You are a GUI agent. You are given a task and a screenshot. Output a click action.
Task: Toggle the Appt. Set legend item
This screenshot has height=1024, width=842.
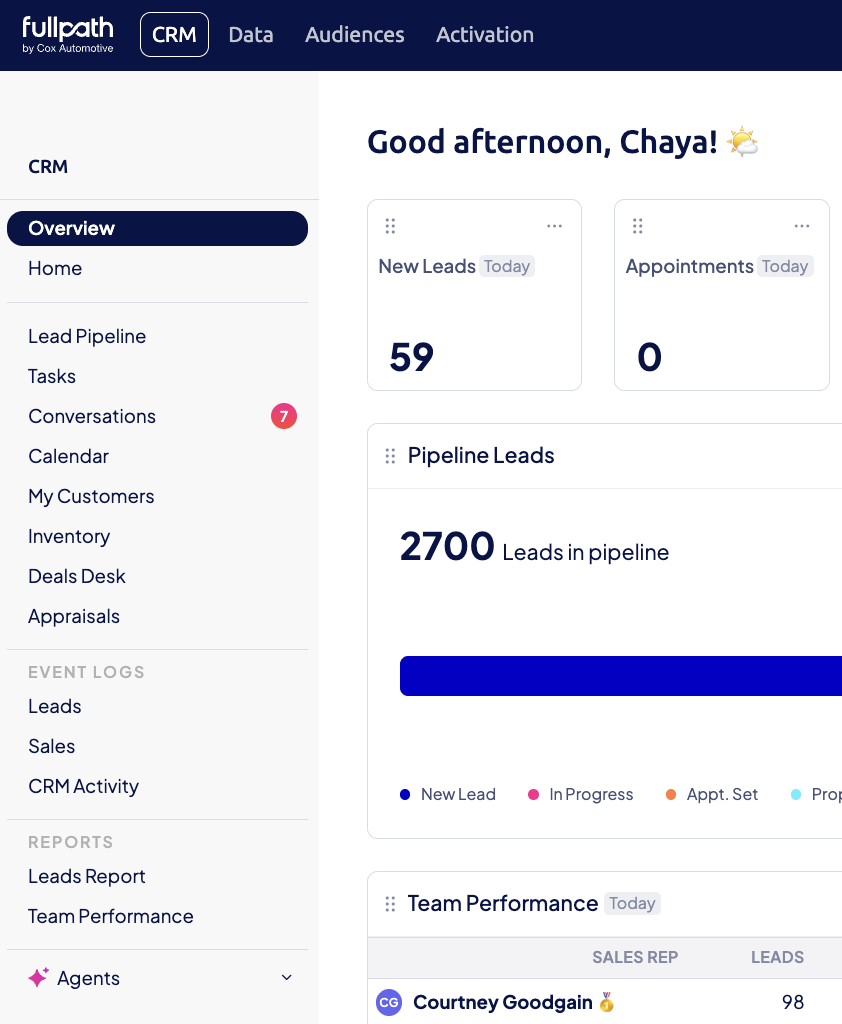click(x=711, y=795)
